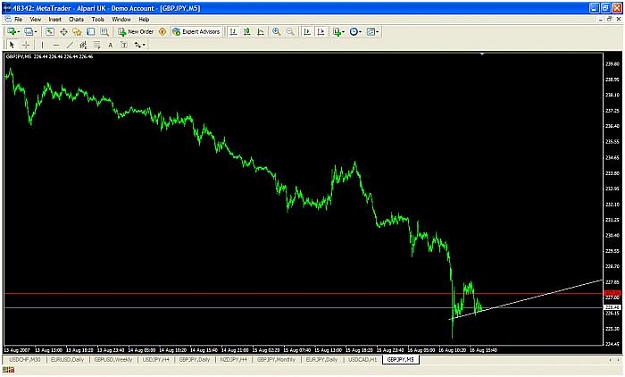Open the File menu
625x377 pixels.
pyautogui.click(x=18, y=19)
